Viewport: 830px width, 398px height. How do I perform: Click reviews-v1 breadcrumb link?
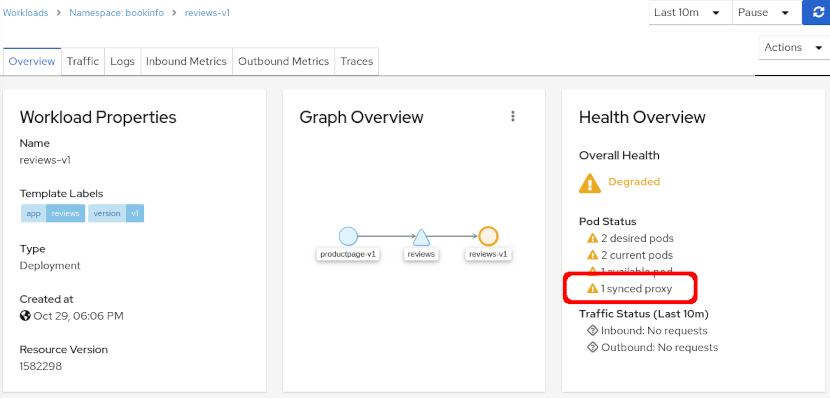[x=207, y=13]
